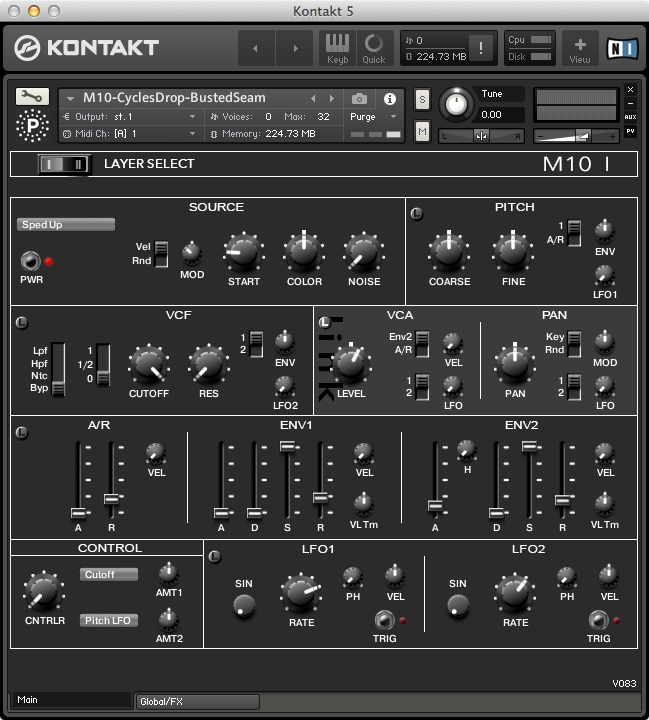Click the LFO1 SIN waveform selector knob
This screenshot has width=649, height=720.
pos(244,606)
